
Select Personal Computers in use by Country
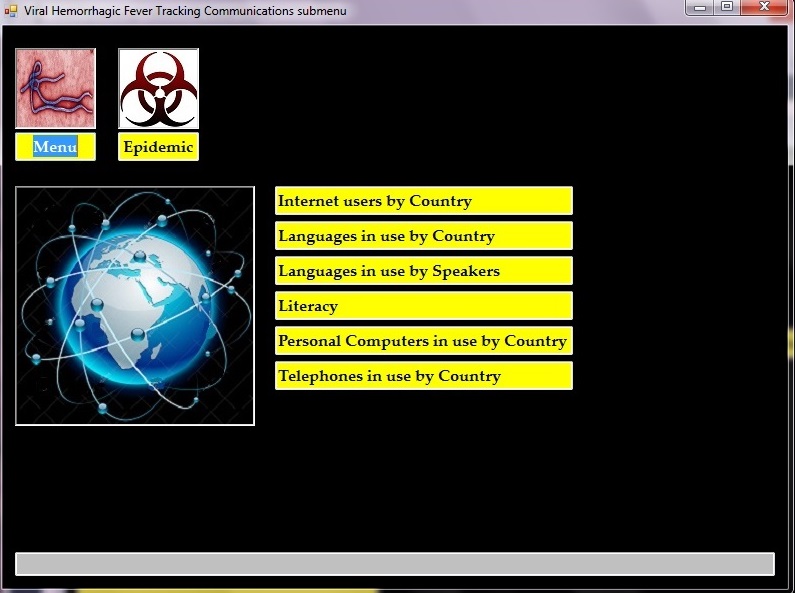423,341
